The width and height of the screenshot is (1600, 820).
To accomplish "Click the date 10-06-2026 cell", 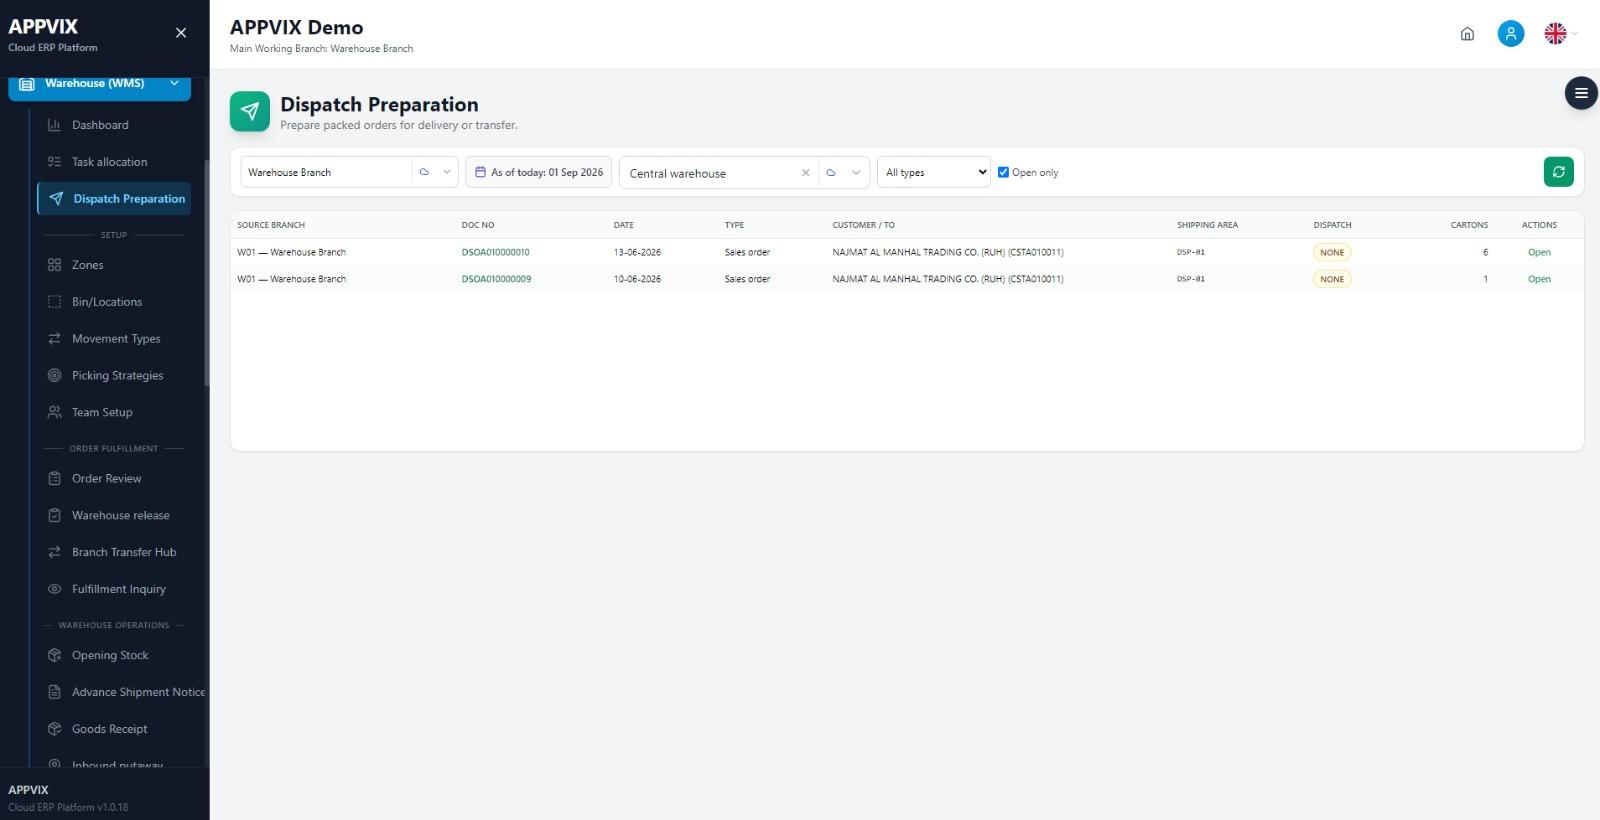I will [x=637, y=279].
